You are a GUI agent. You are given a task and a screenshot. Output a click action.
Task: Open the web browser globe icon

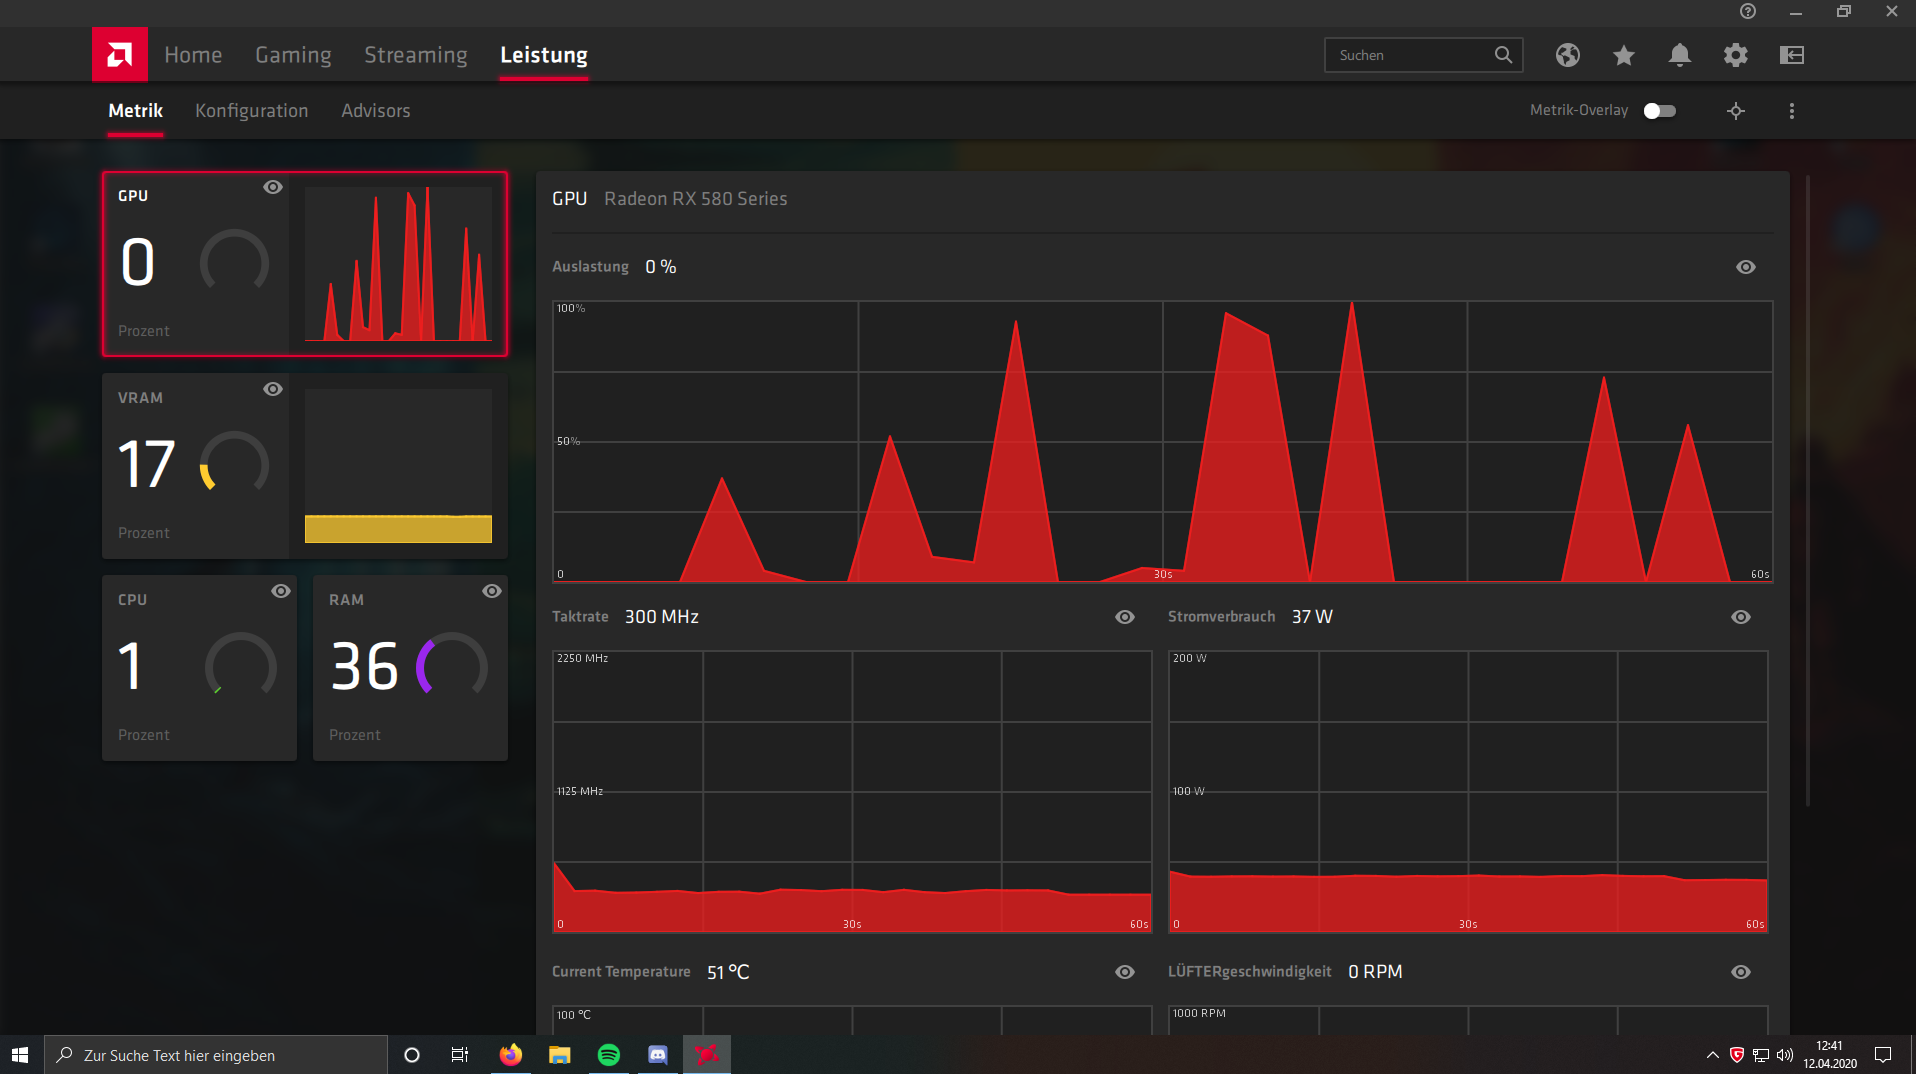click(1568, 55)
